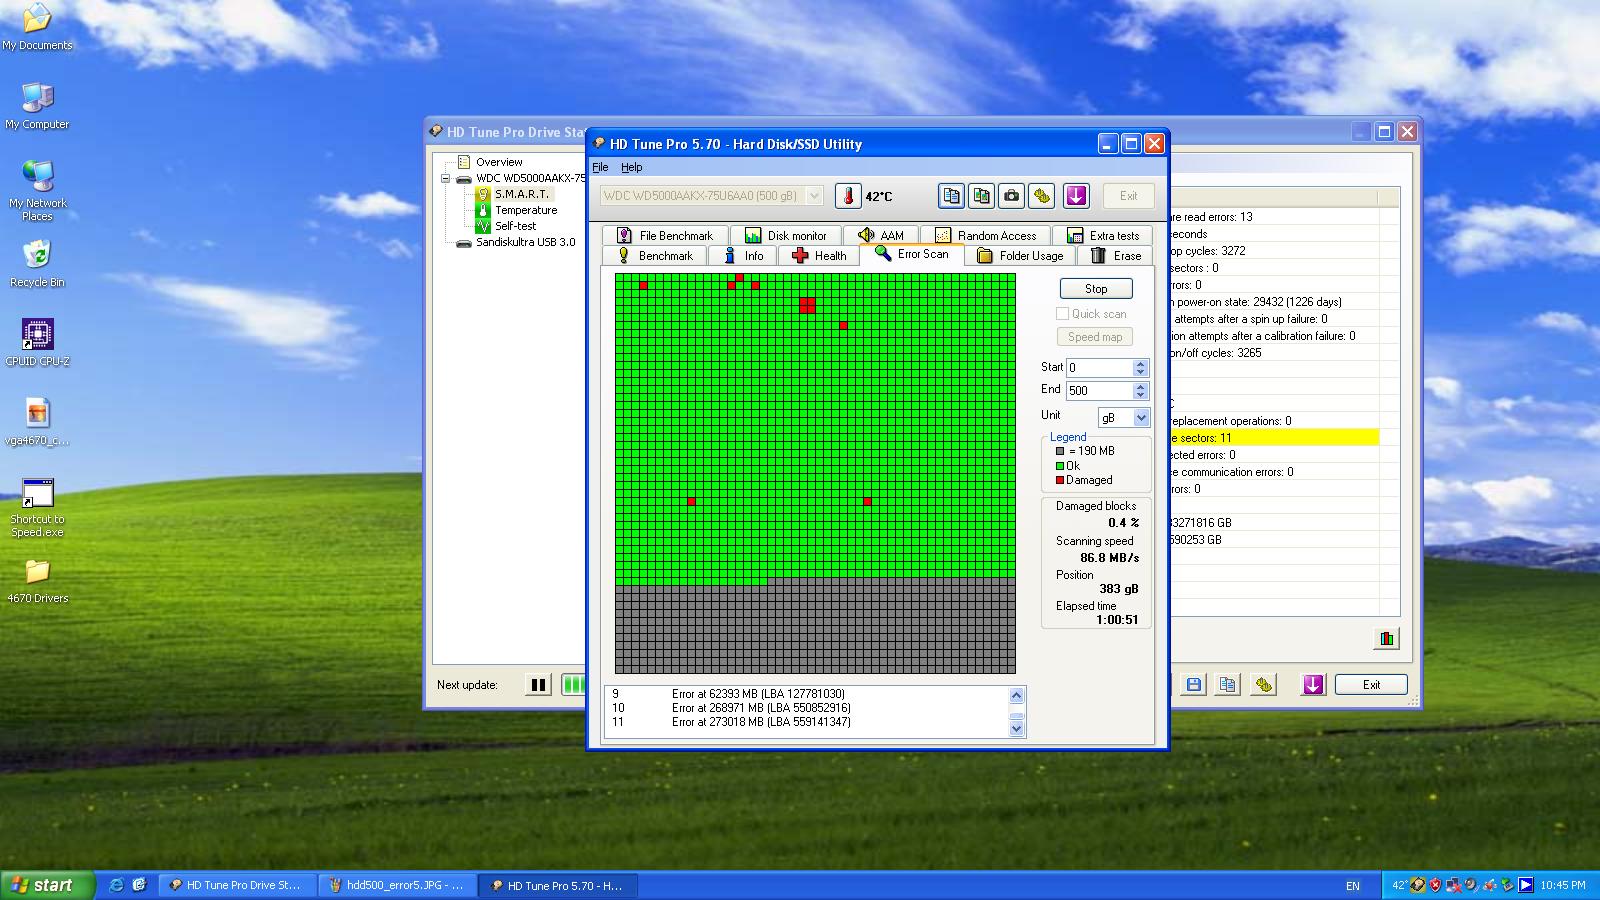Switch to Folder Usage tab

pyautogui.click(x=1020, y=256)
